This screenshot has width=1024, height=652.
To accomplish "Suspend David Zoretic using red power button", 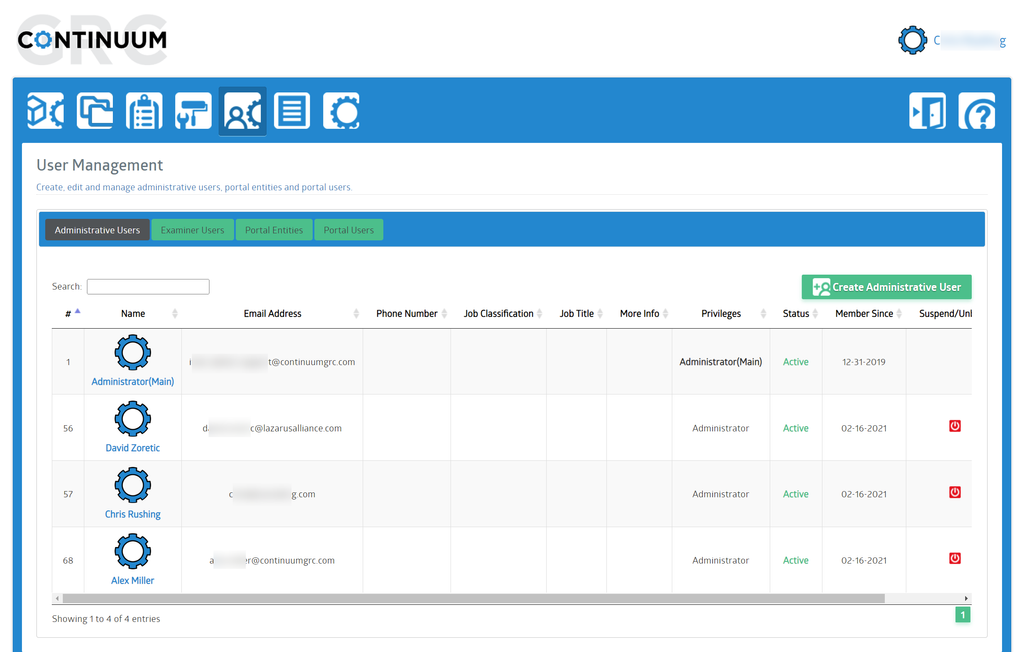I will tap(954, 426).
